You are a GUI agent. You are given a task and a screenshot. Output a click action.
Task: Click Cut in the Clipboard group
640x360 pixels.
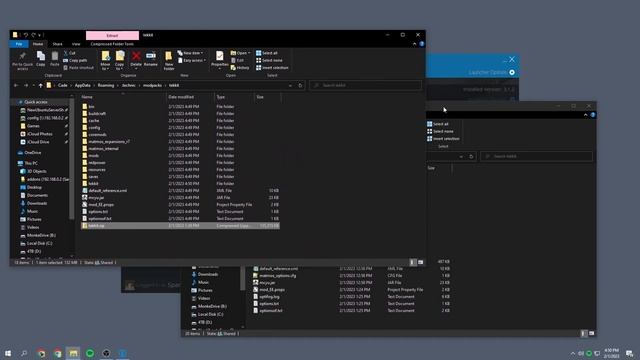coord(69,53)
